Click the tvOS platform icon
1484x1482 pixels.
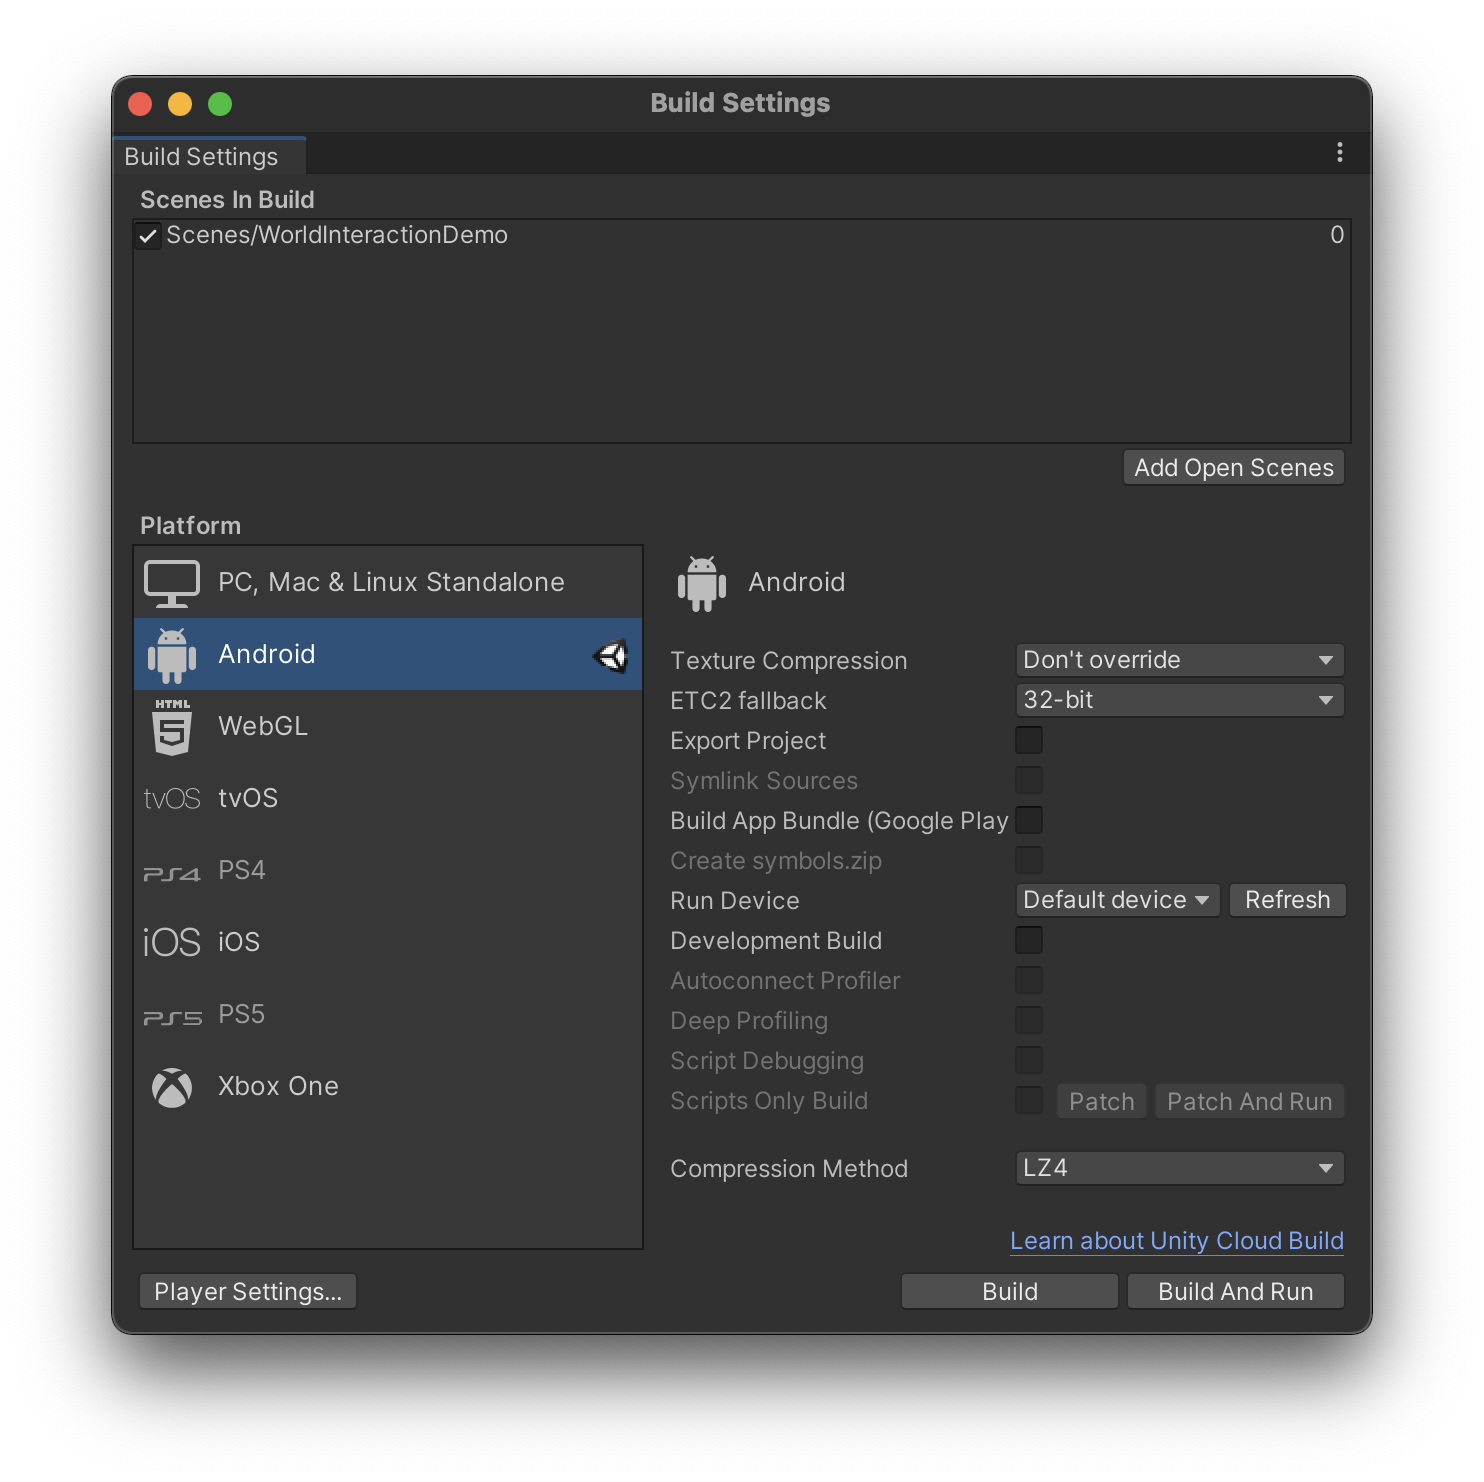click(172, 799)
